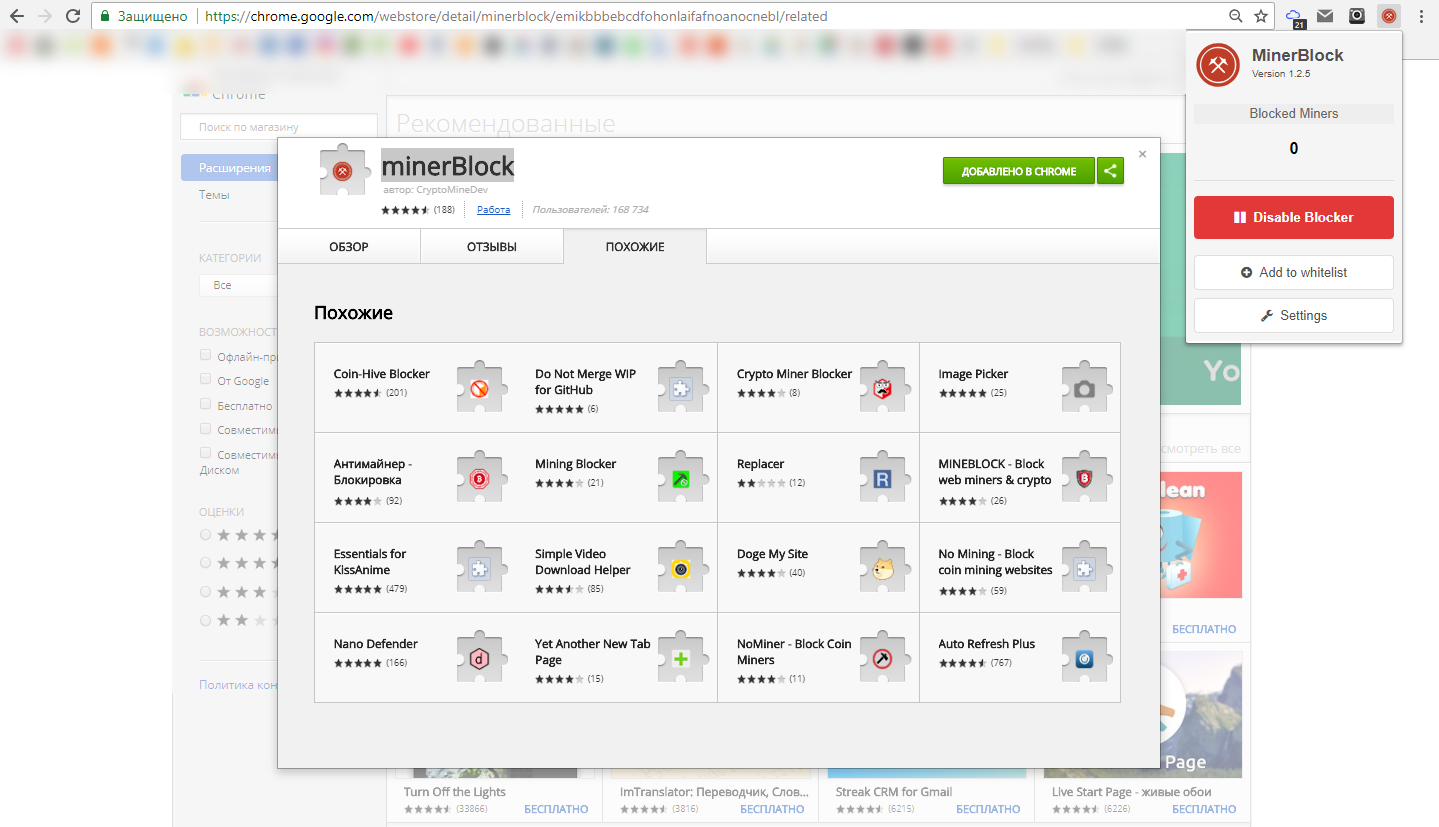
Task: Share minerBlock via the green share icon
Action: click(1110, 171)
